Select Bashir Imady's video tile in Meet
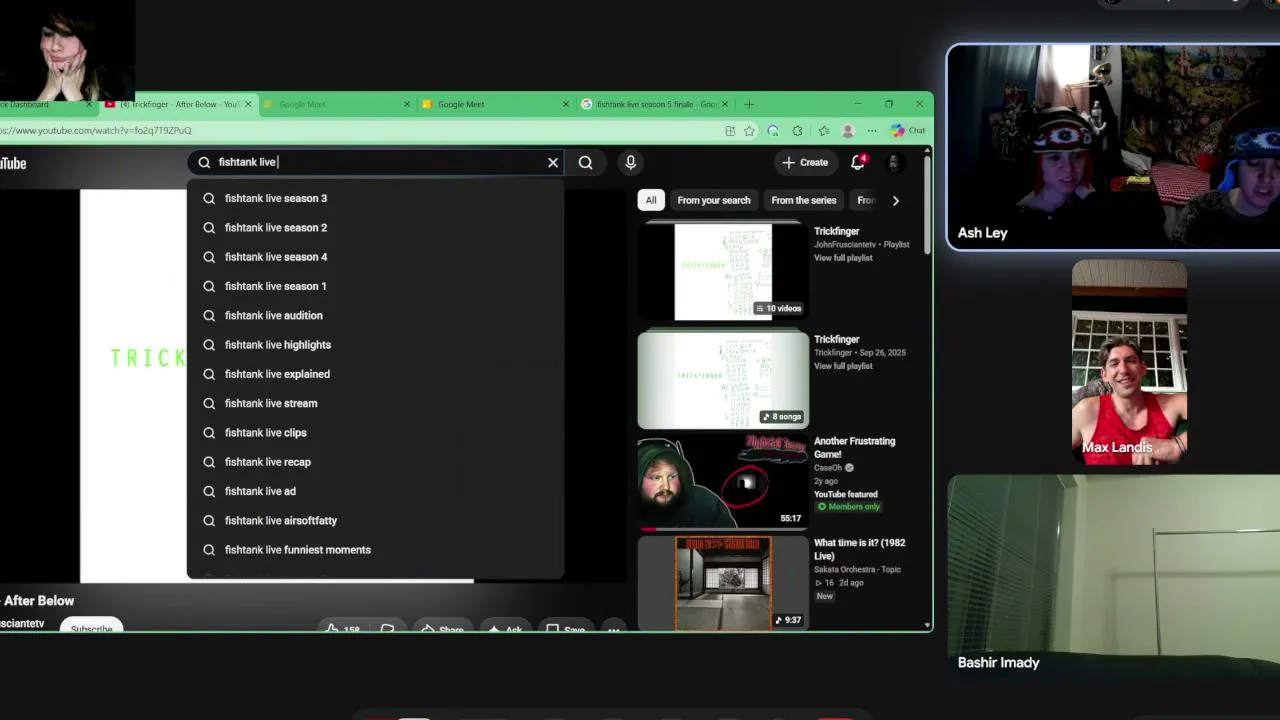1280x720 pixels. click(x=1113, y=578)
